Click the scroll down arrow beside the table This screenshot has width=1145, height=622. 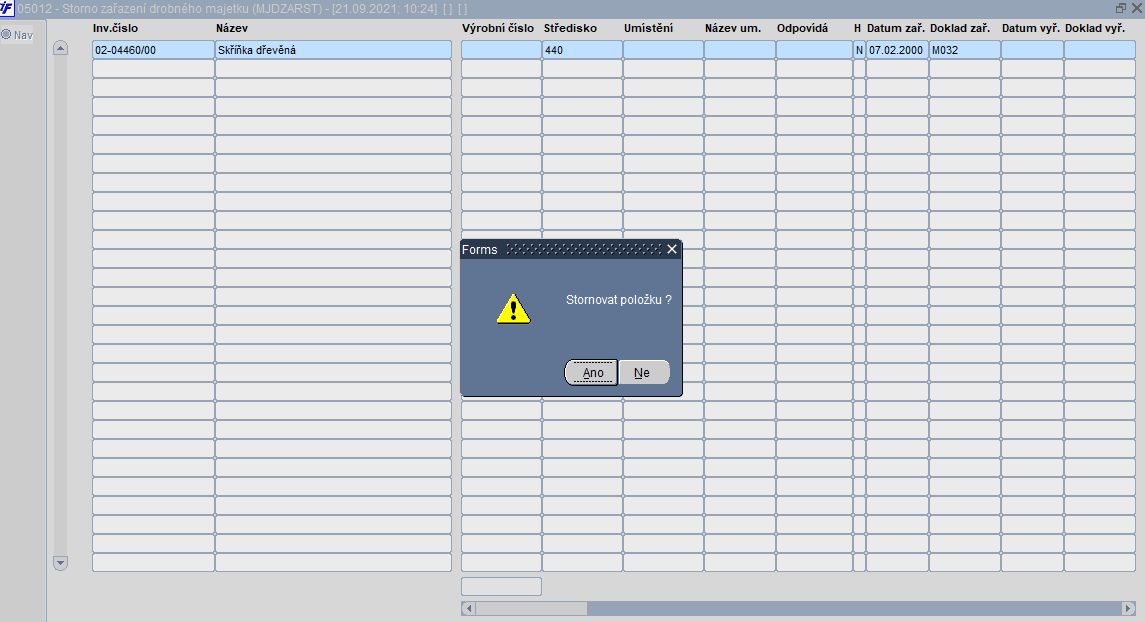pyautogui.click(x=61, y=563)
